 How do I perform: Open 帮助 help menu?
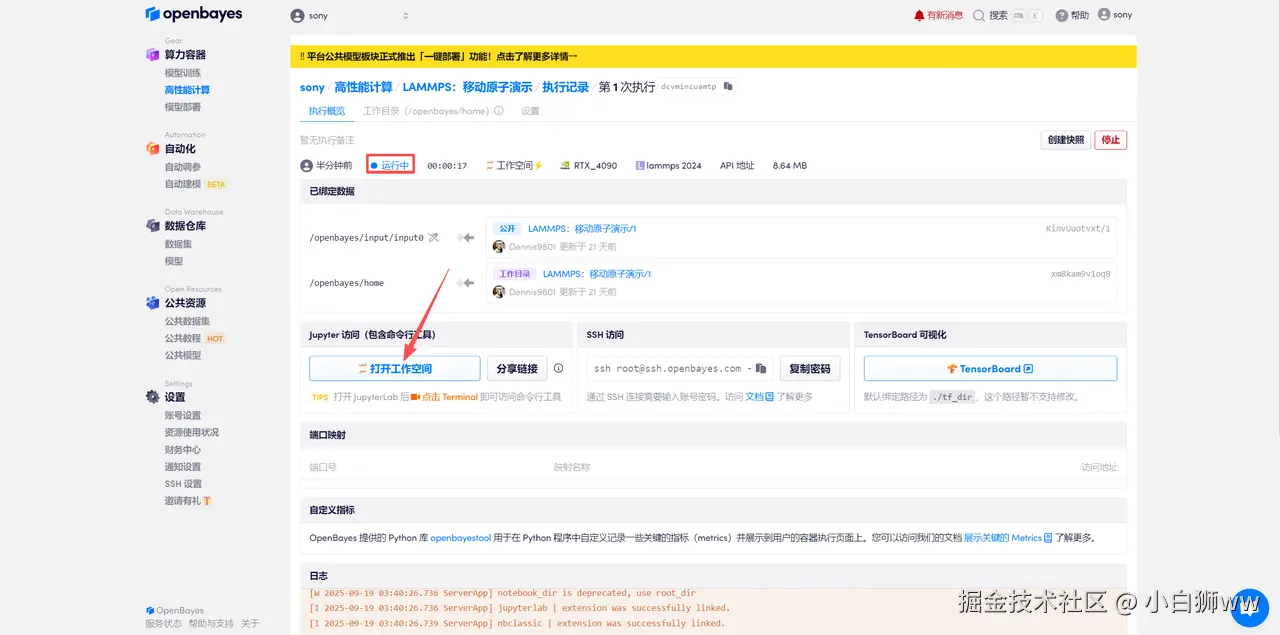pos(1073,15)
